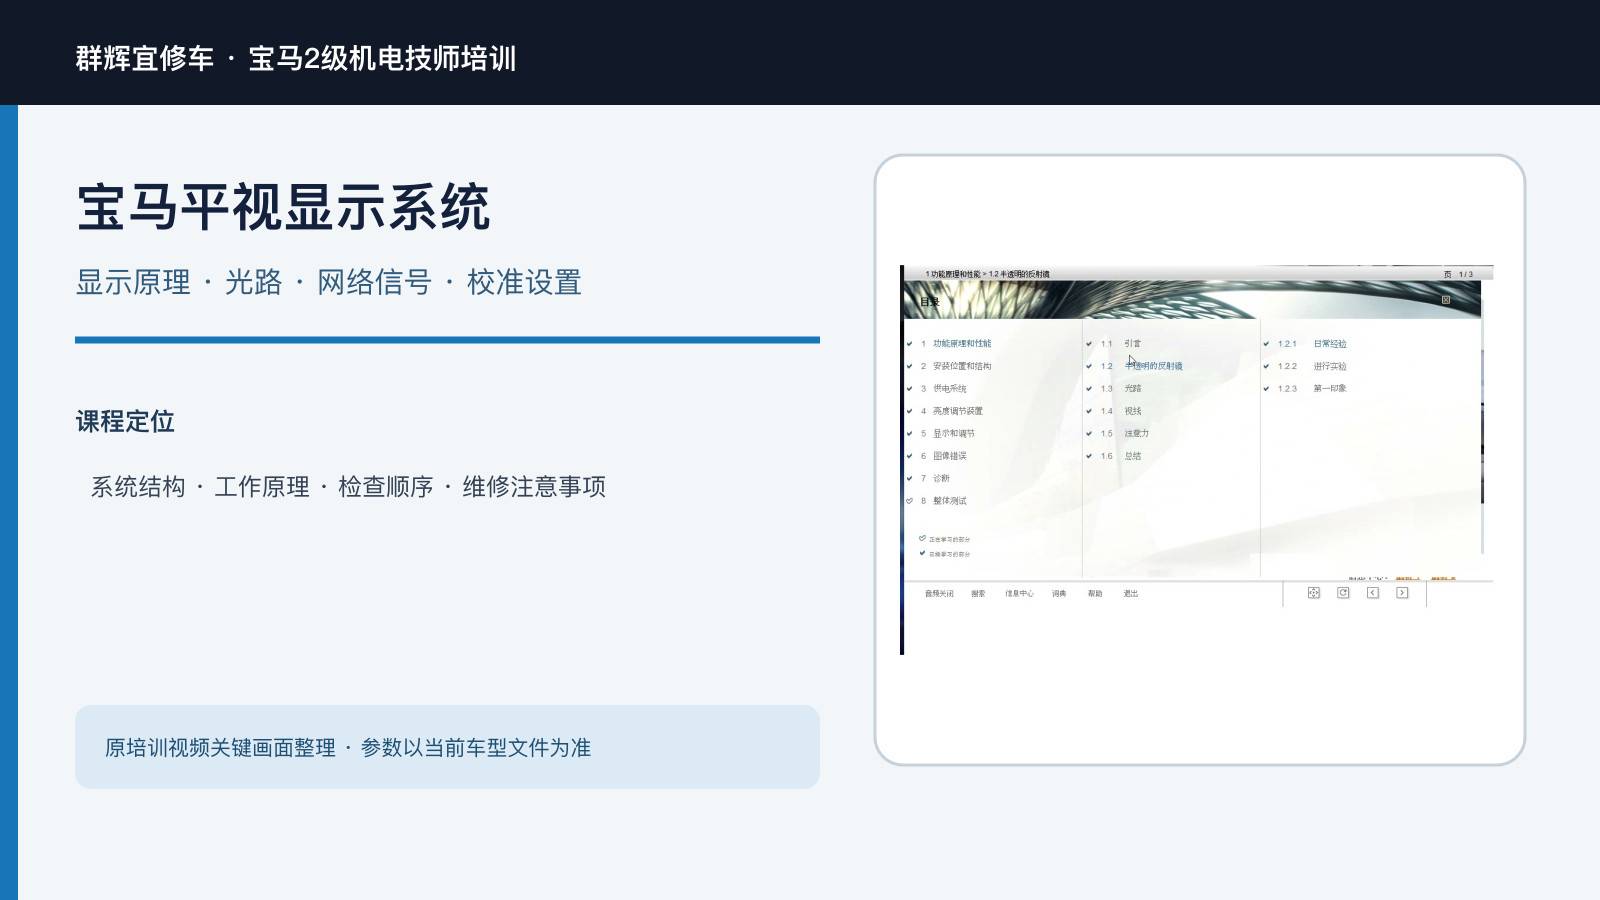Open section 1.2 半透明的反射镜

(x=1142, y=366)
